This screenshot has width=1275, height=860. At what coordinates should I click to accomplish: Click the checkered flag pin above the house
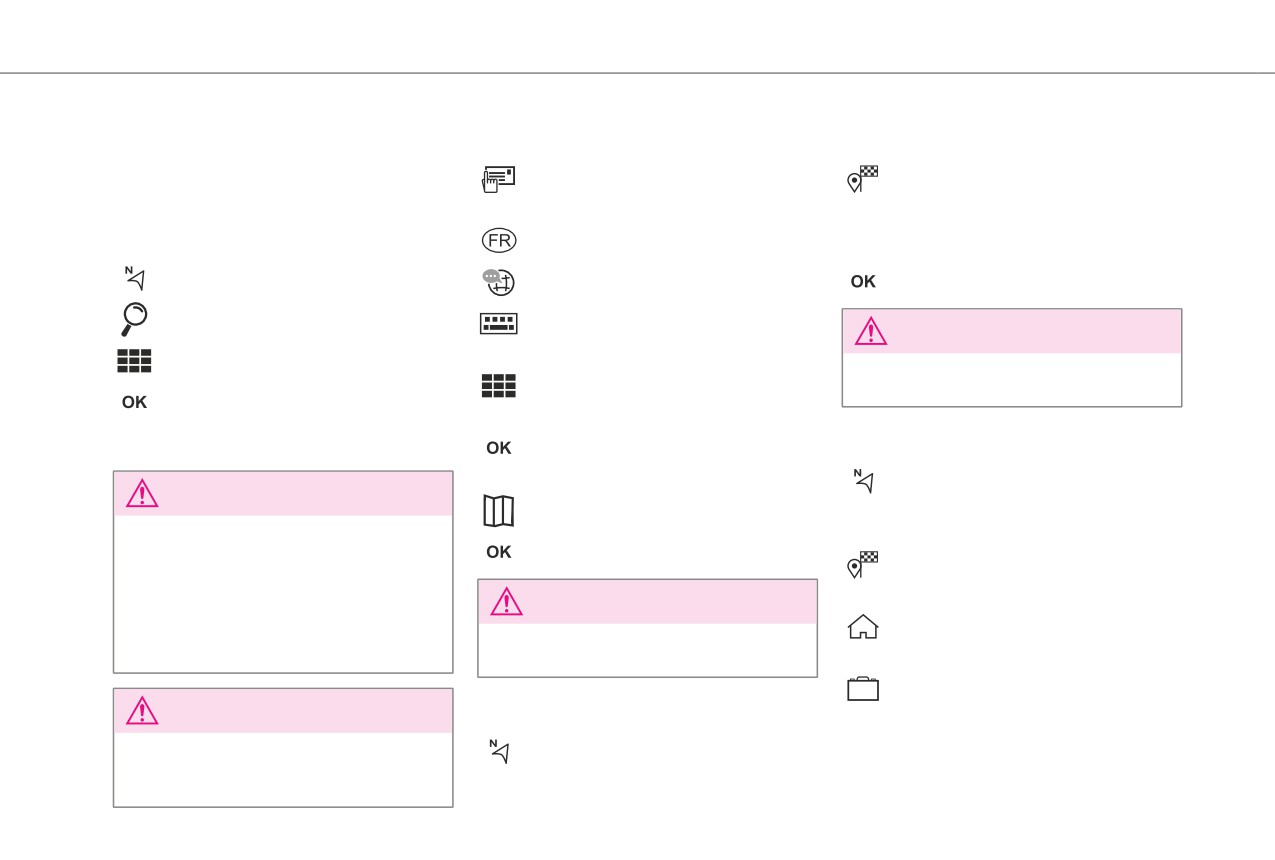point(862,565)
